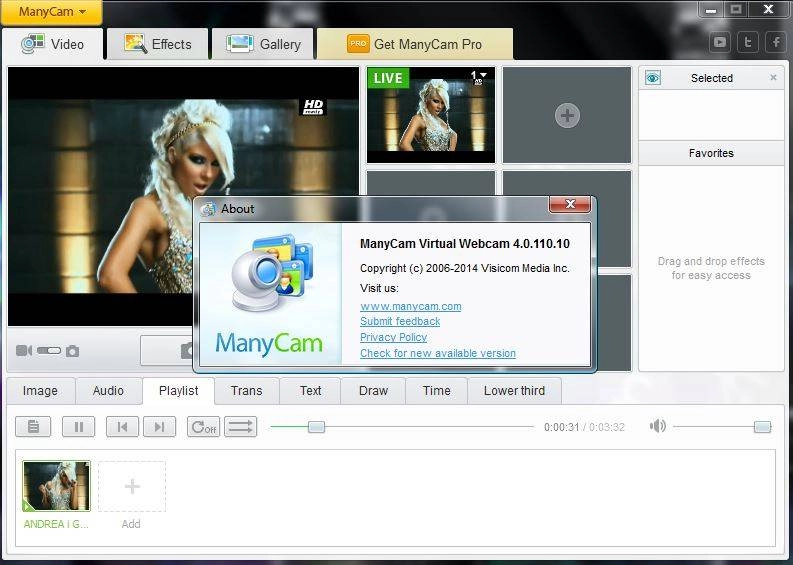Click the Submit feedback link
This screenshot has height=565, width=793.
point(400,321)
